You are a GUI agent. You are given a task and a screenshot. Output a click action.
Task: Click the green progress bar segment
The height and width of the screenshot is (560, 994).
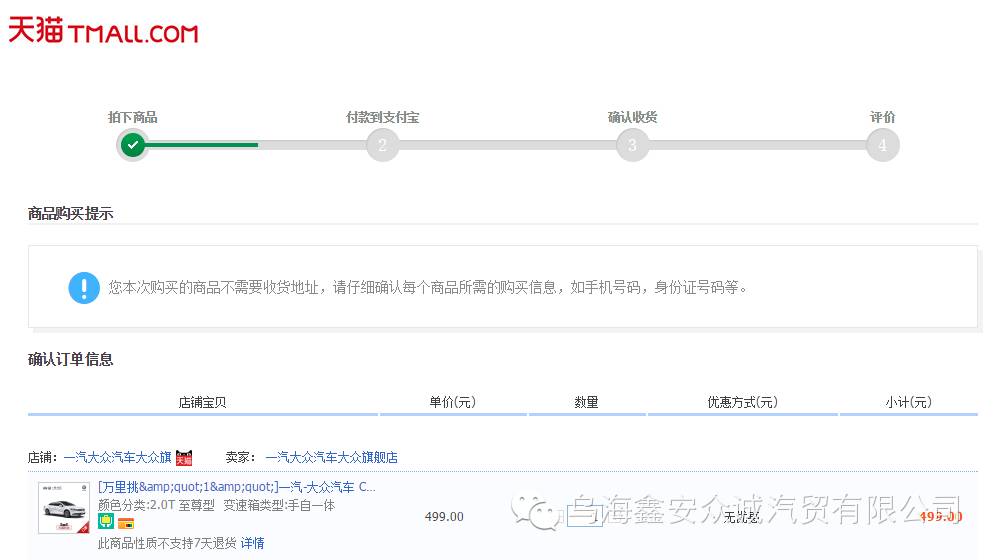202,145
